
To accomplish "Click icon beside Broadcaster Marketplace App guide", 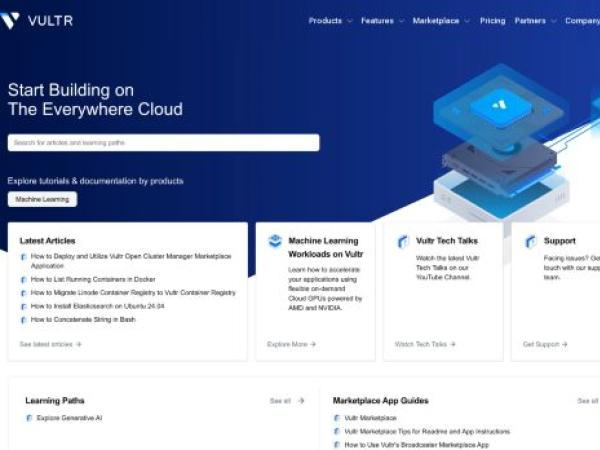I will [337, 445].
